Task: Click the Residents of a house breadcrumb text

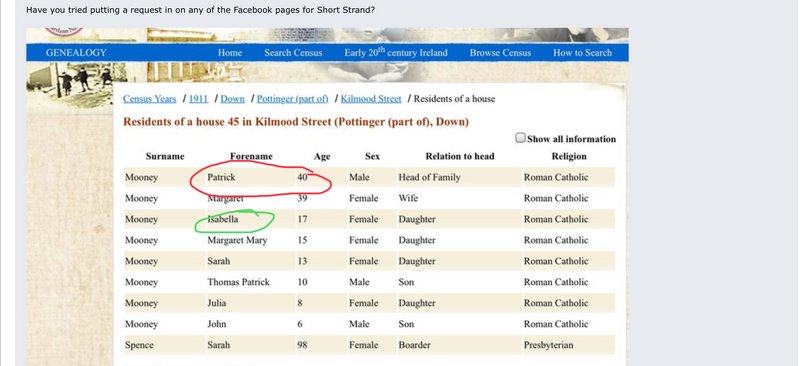Action: (454, 99)
